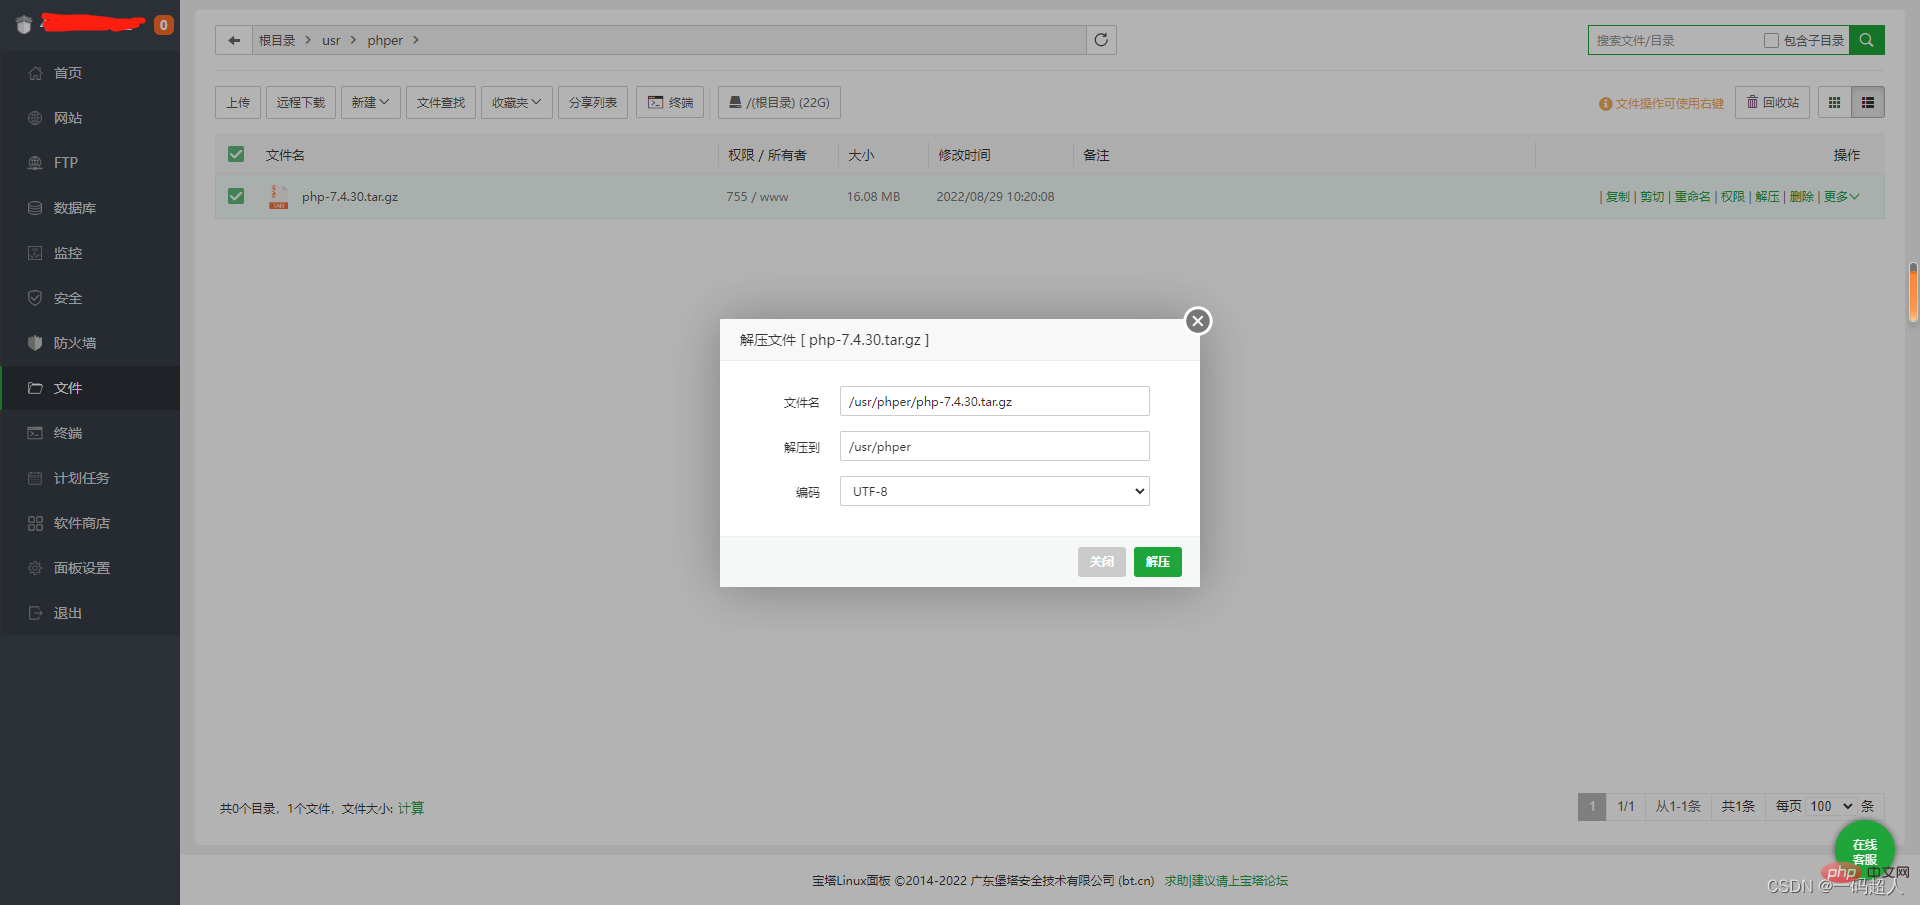Click the monitor chart icon beside 监控
Image resolution: width=1920 pixels, height=905 pixels.
click(35, 253)
